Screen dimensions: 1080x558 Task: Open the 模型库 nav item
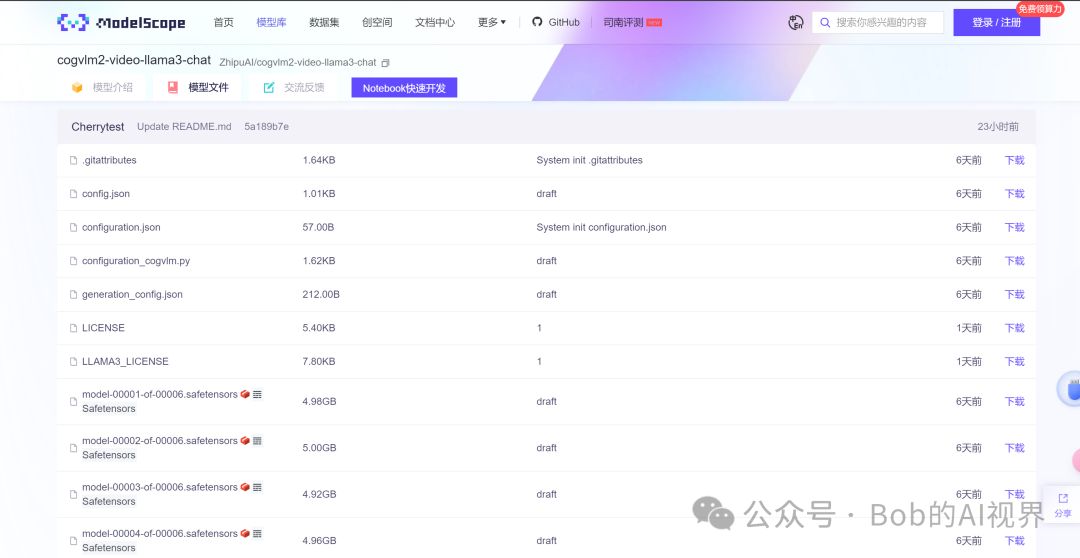(x=271, y=22)
